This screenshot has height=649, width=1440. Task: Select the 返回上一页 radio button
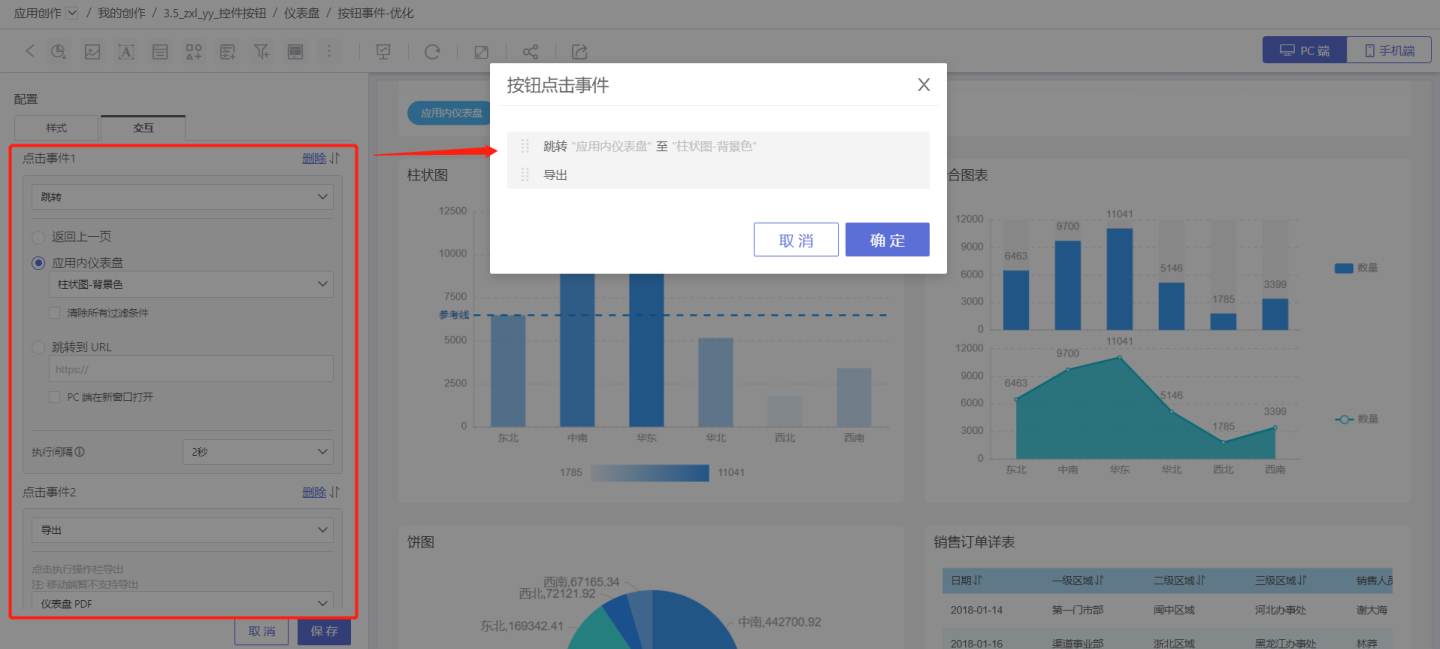[x=39, y=237]
